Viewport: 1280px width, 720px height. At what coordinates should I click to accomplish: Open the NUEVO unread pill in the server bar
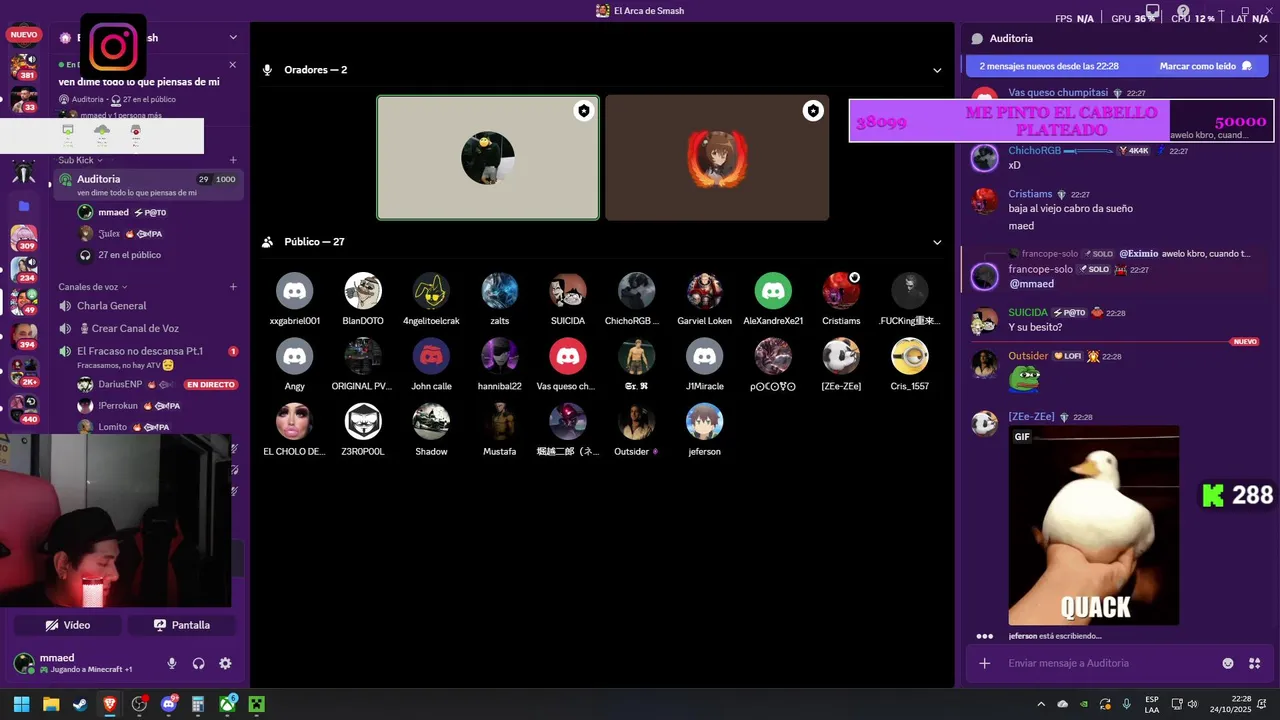[x=23, y=35]
